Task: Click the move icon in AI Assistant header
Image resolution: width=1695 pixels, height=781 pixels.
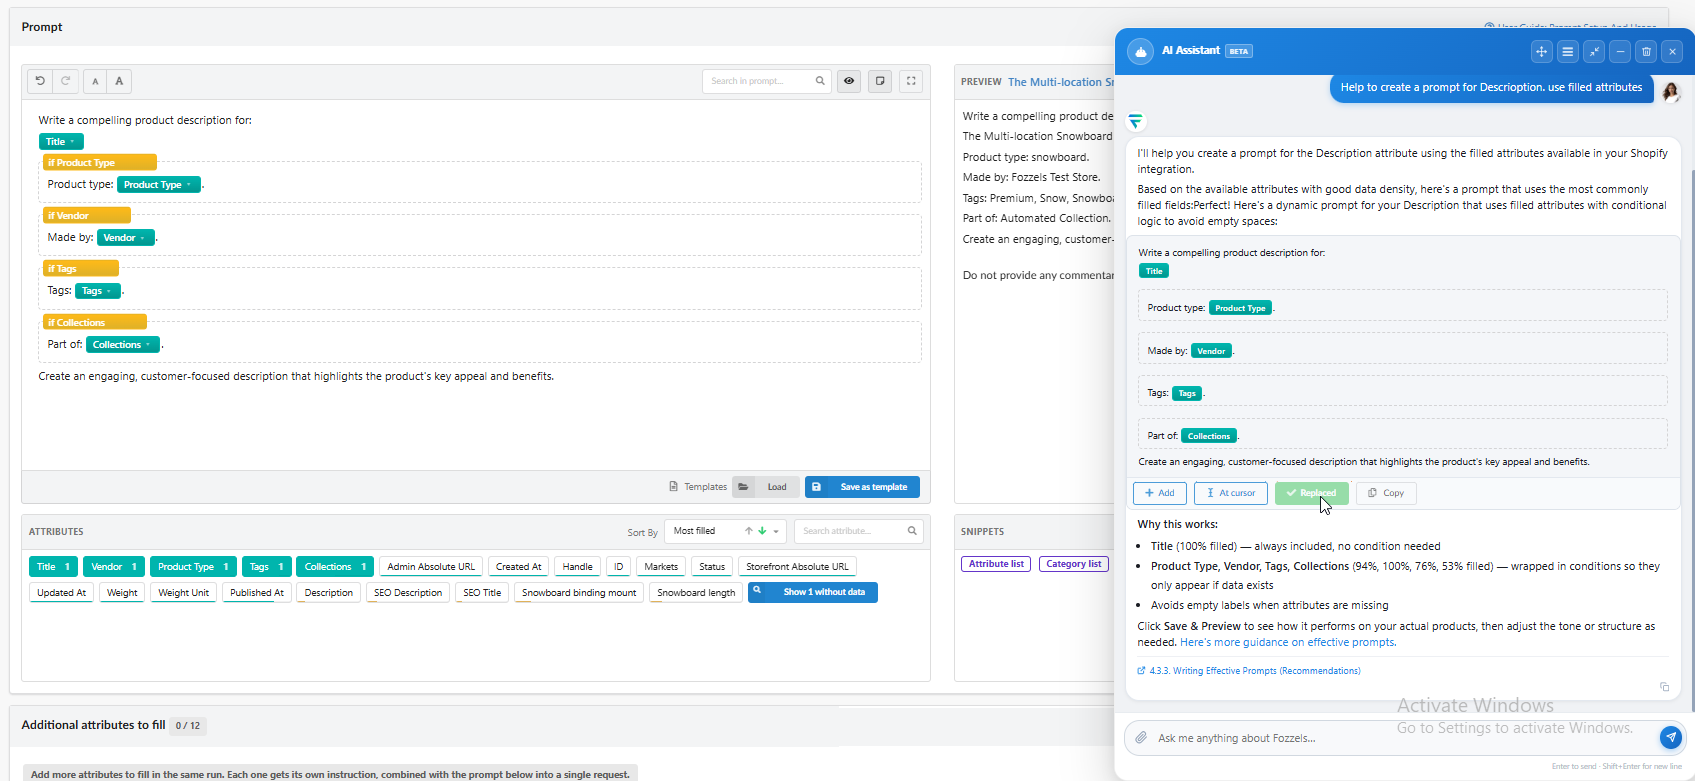Action: tap(1542, 51)
